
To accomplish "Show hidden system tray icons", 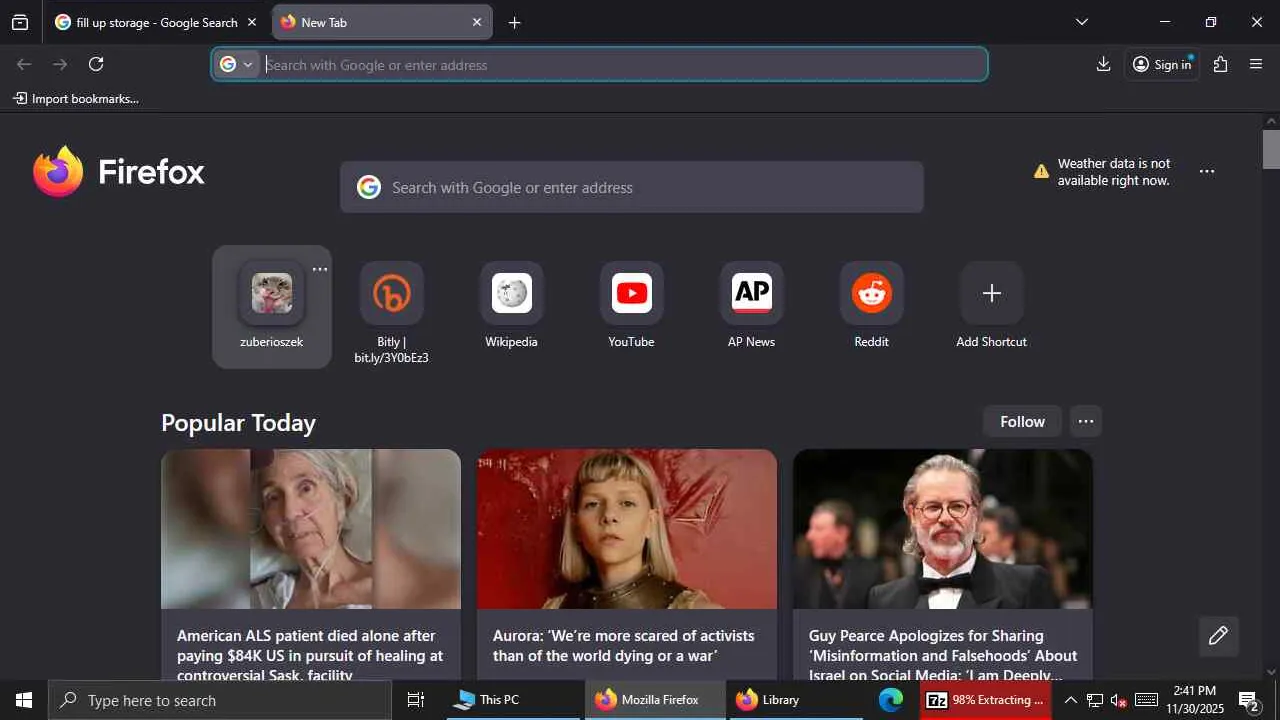I will tap(1070, 700).
